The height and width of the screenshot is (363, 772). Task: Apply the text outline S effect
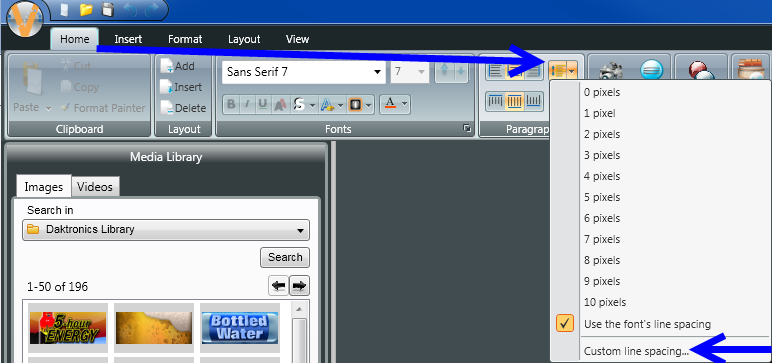299,104
